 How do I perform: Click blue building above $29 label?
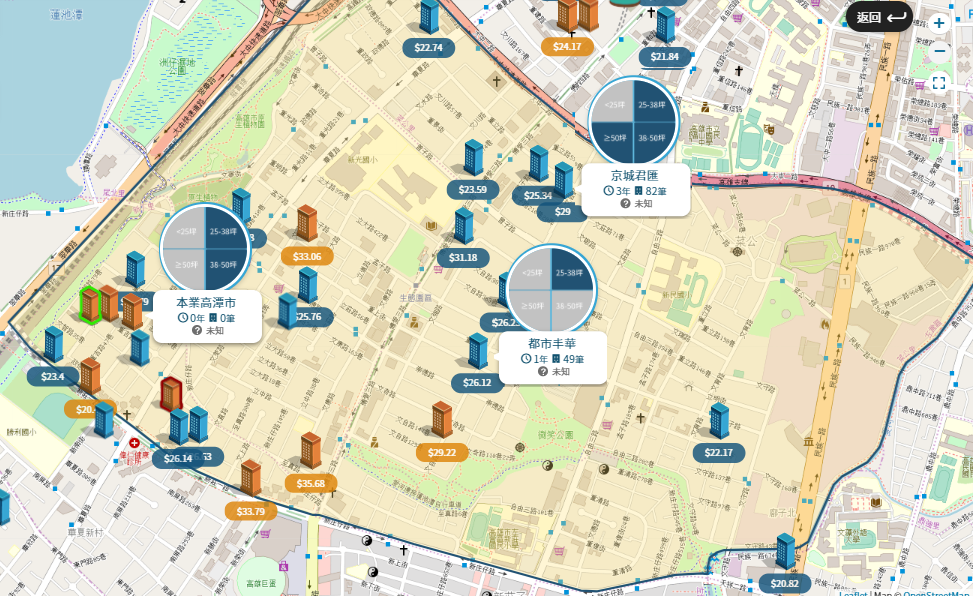click(x=563, y=180)
